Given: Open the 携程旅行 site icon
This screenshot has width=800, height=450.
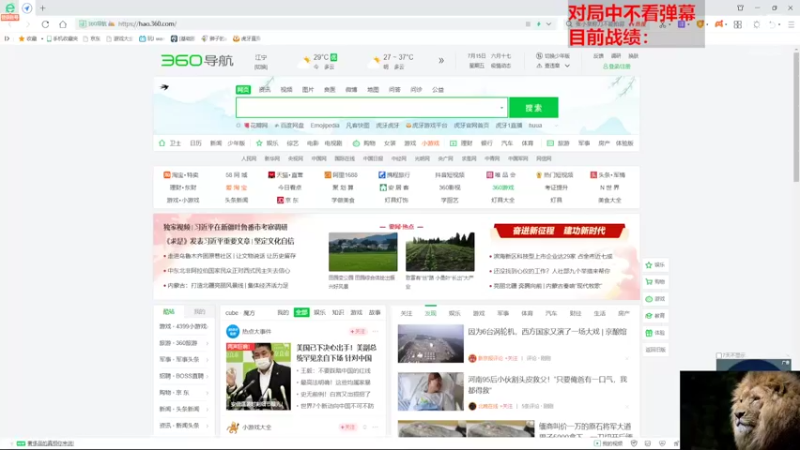Looking at the screenshot, I should click(382, 175).
